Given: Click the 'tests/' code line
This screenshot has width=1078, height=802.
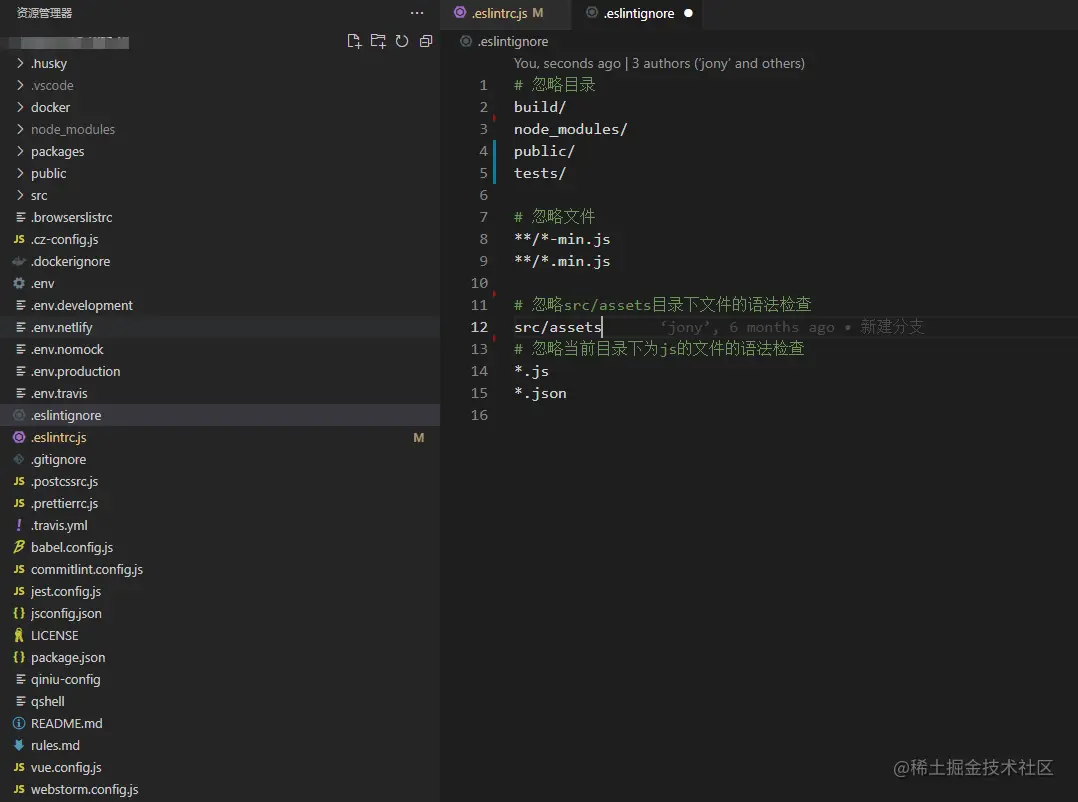Looking at the screenshot, I should pos(540,173).
